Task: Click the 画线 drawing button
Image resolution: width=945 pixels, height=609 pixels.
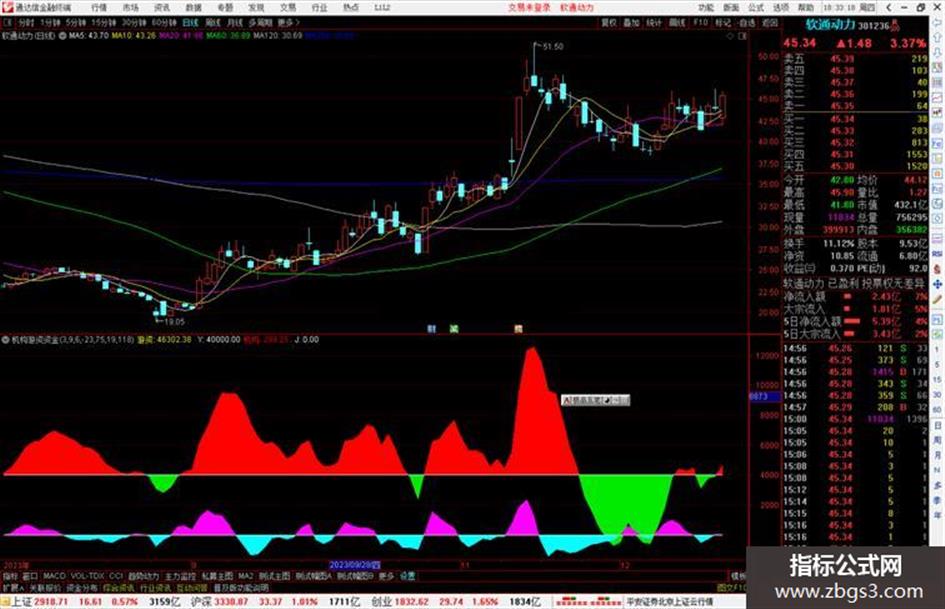Action: click(x=677, y=23)
